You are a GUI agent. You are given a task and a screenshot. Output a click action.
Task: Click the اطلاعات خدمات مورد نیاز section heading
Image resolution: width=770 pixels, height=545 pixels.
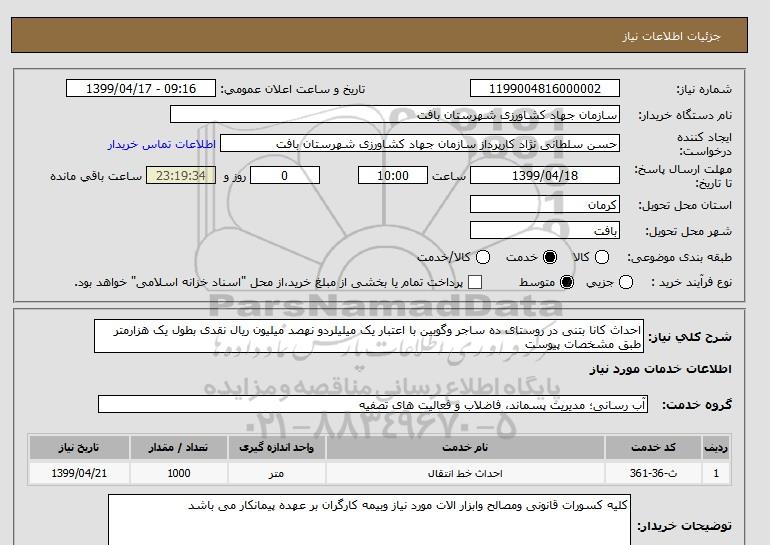(x=660, y=369)
